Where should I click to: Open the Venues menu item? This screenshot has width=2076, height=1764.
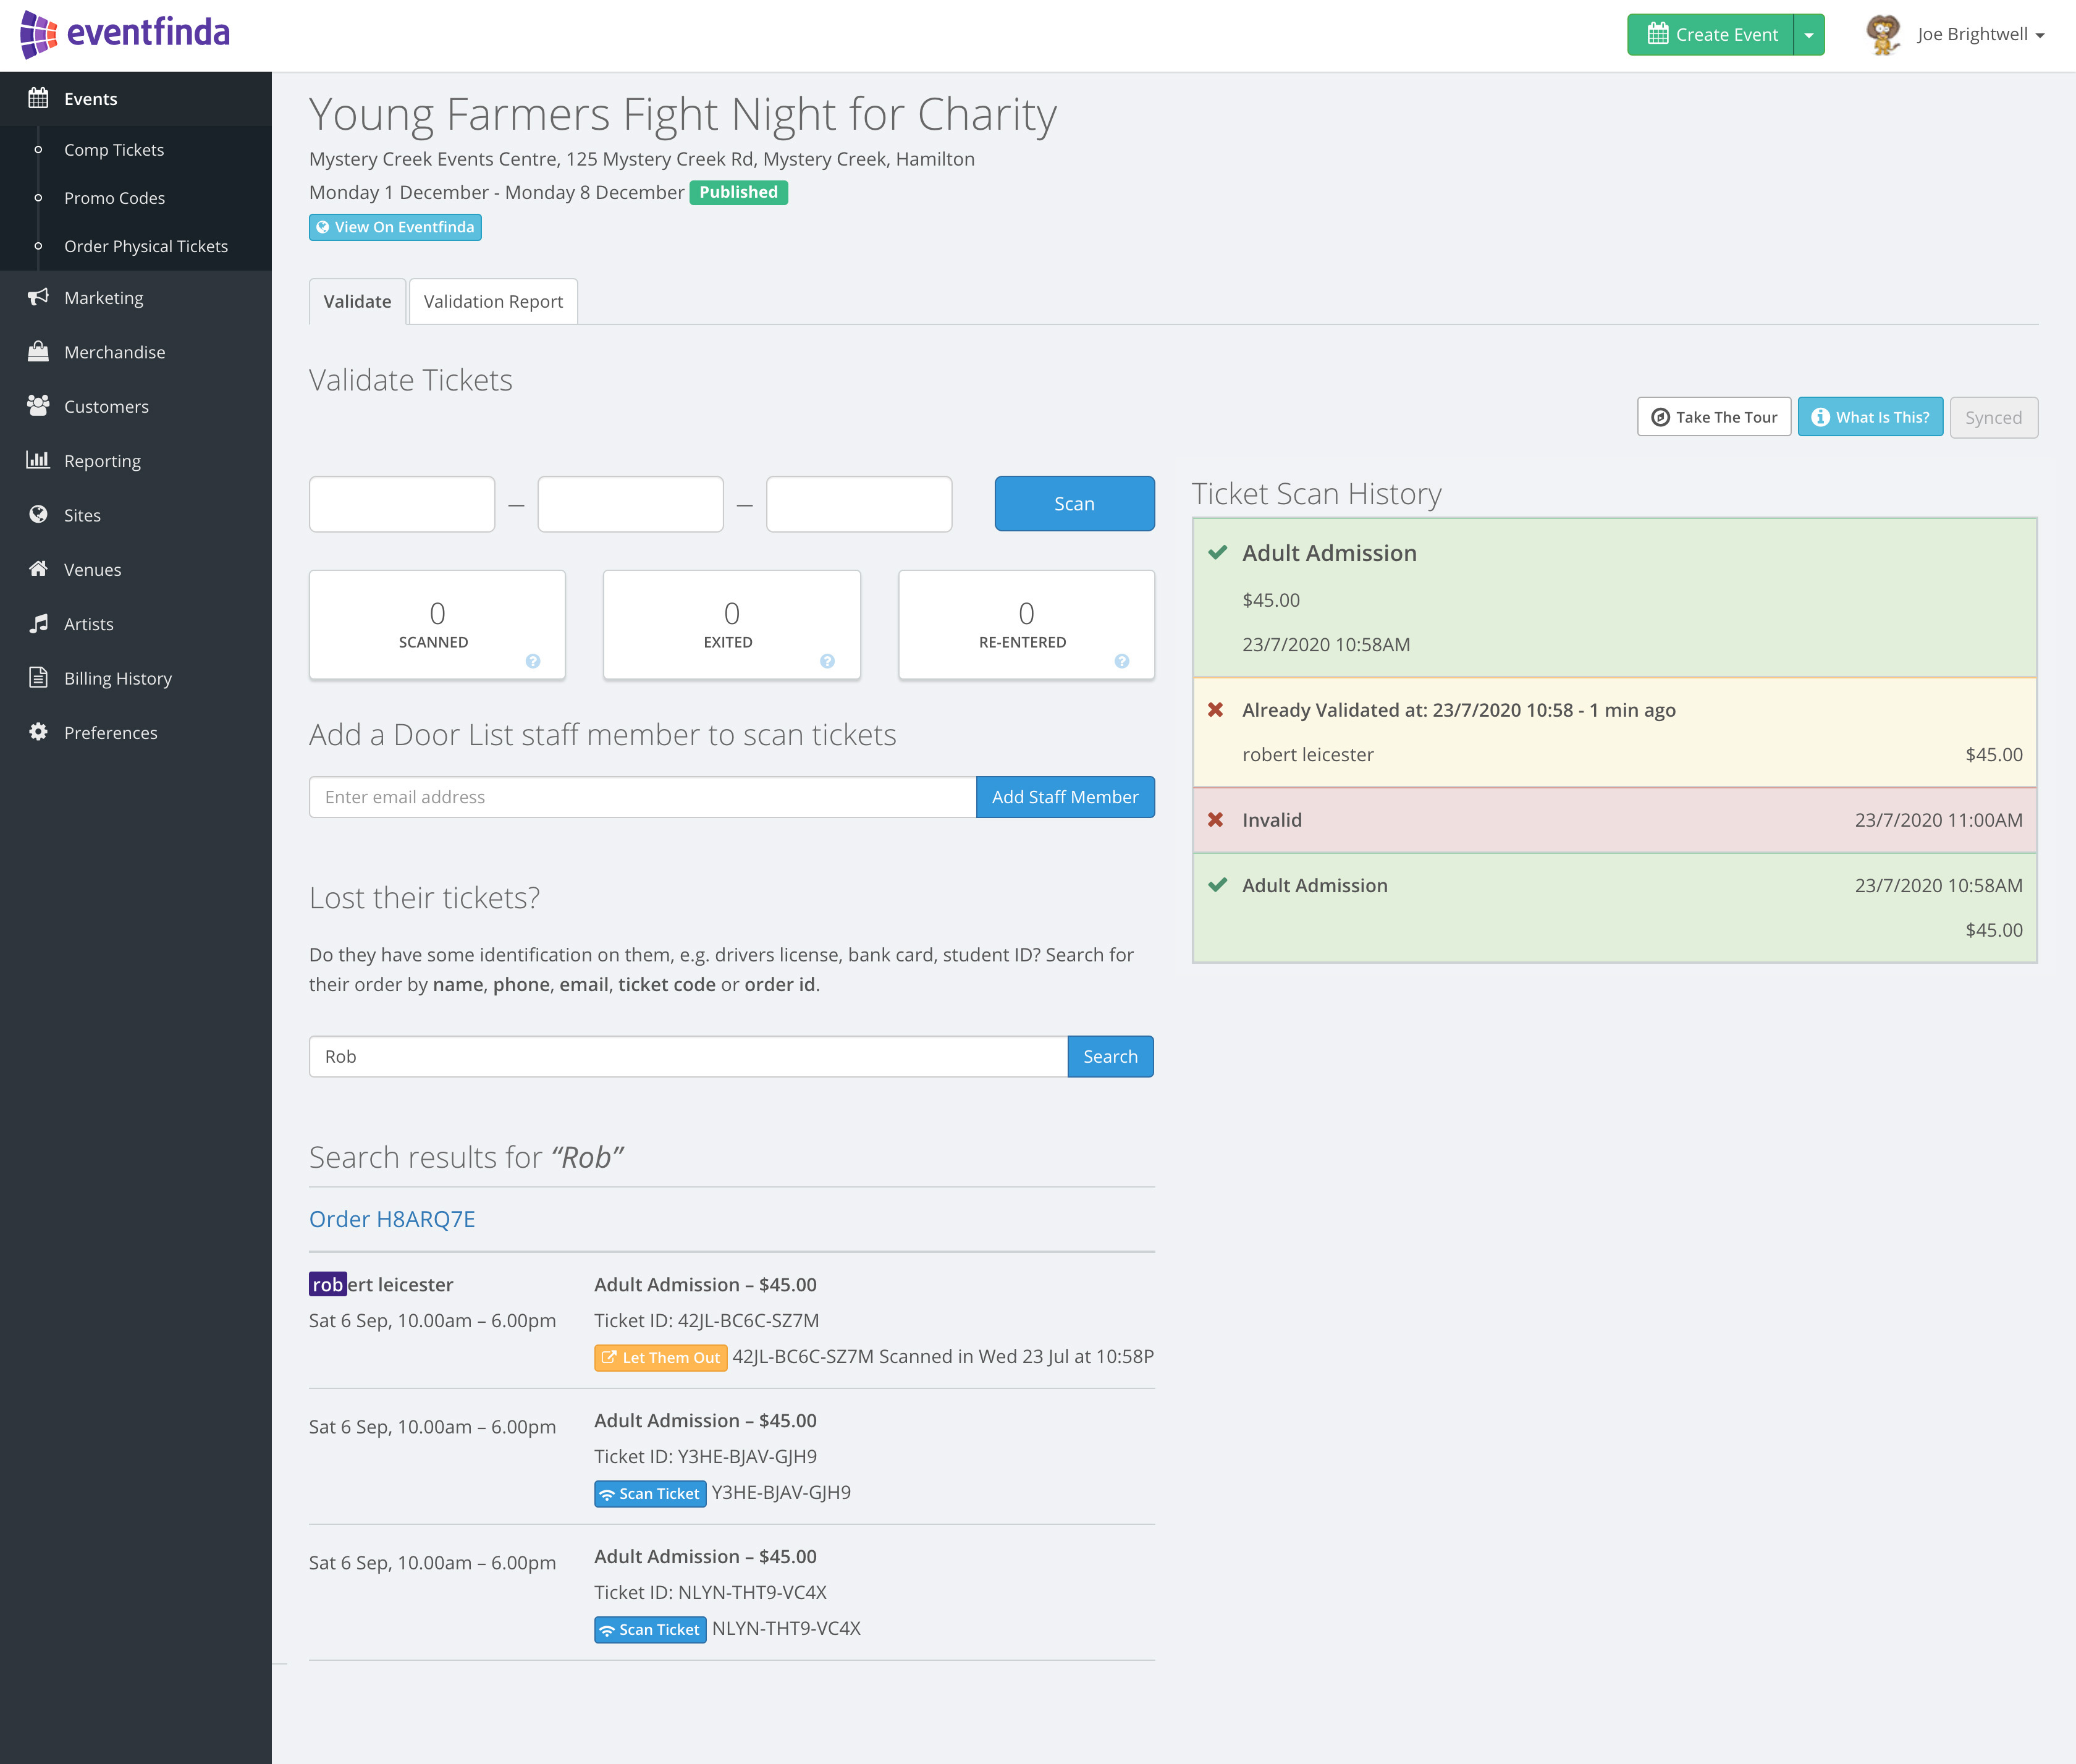[92, 570]
